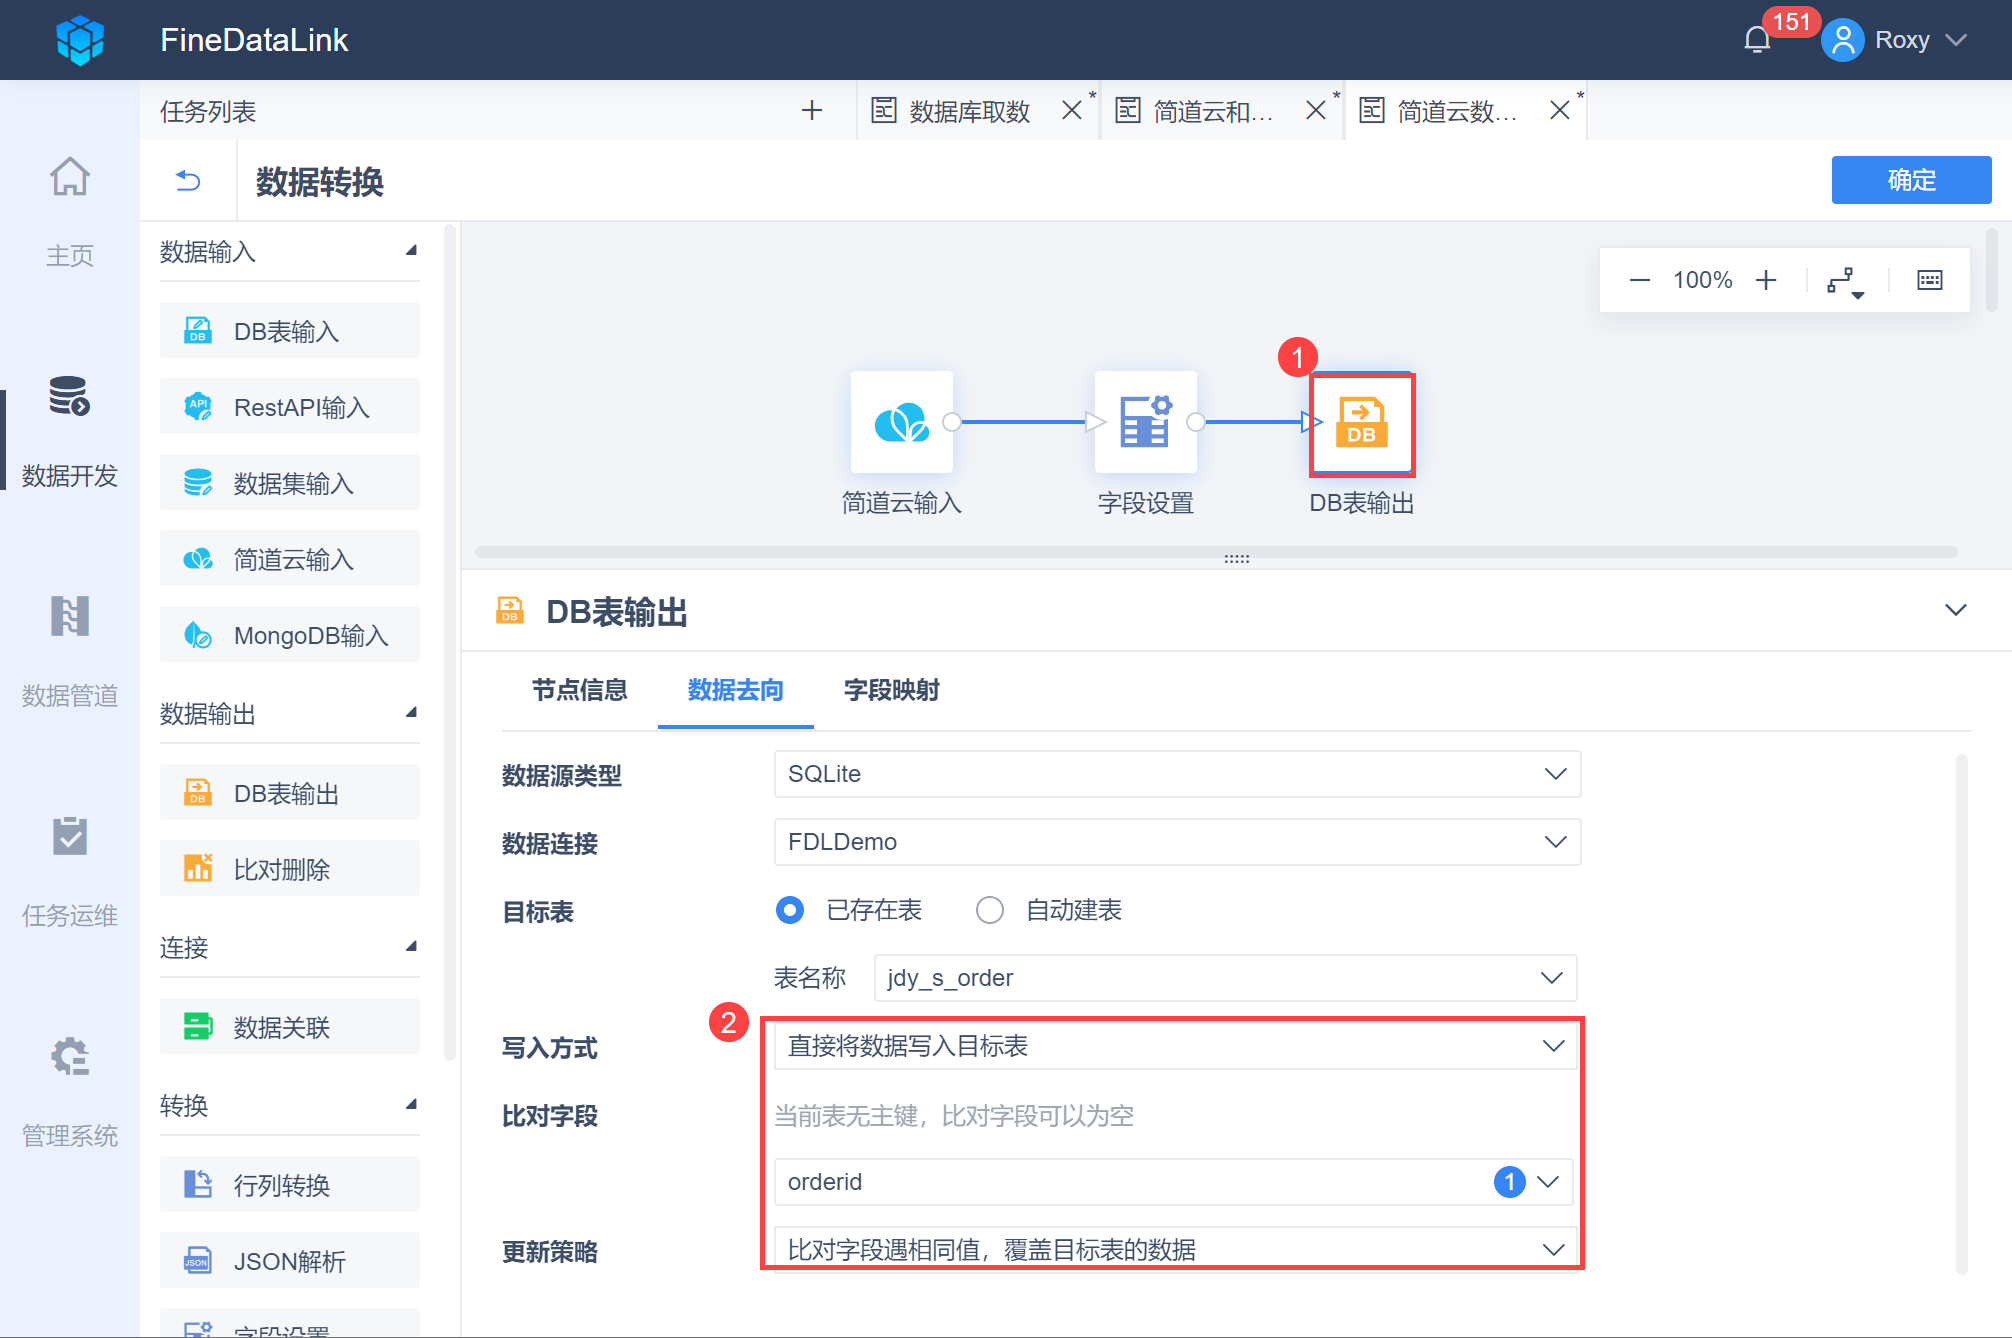The image size is (2012, 1338).
Task: Switch to the 字段映射 tab
Action: (891, 690)
